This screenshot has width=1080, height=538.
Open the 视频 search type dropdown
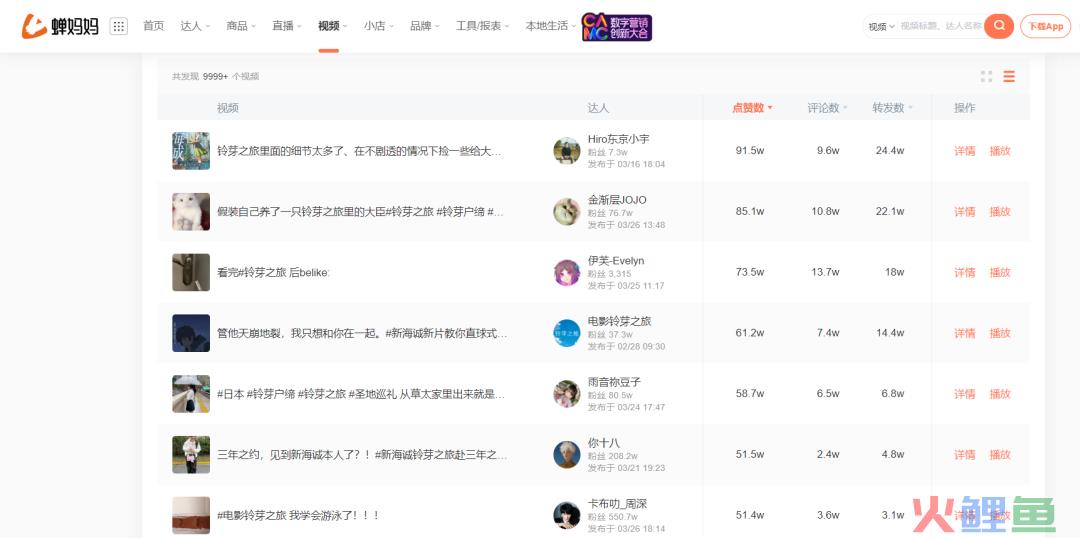pos(881,27)
